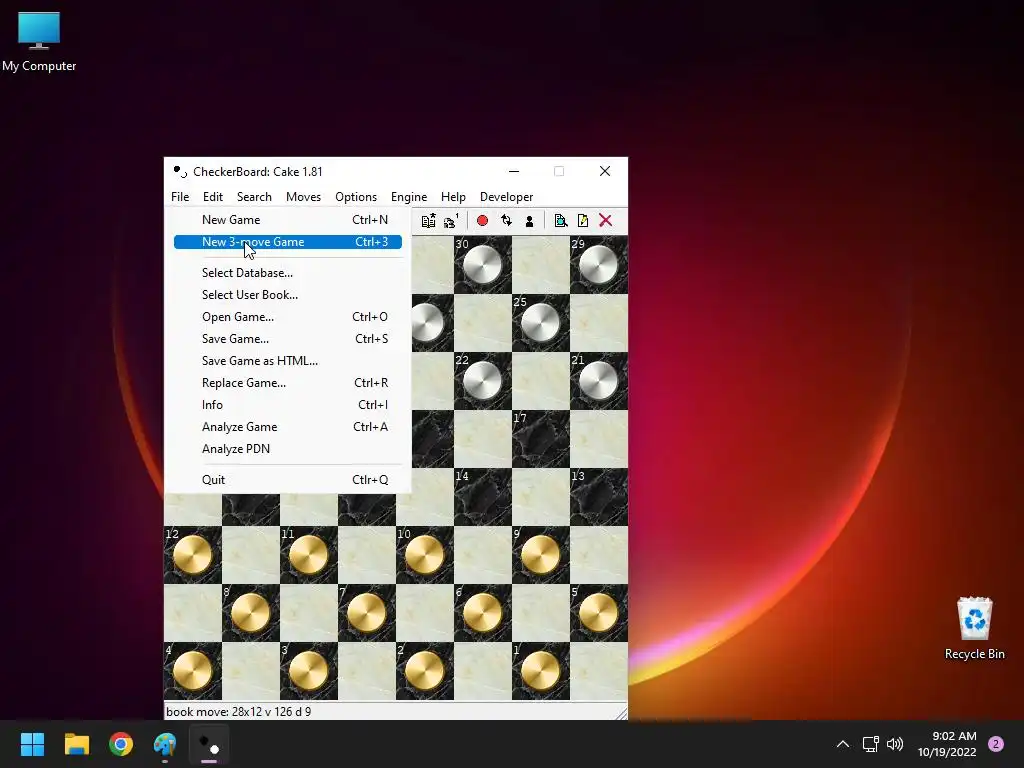
Task: Click the gold checker on square 8
Action: (251, 613)
